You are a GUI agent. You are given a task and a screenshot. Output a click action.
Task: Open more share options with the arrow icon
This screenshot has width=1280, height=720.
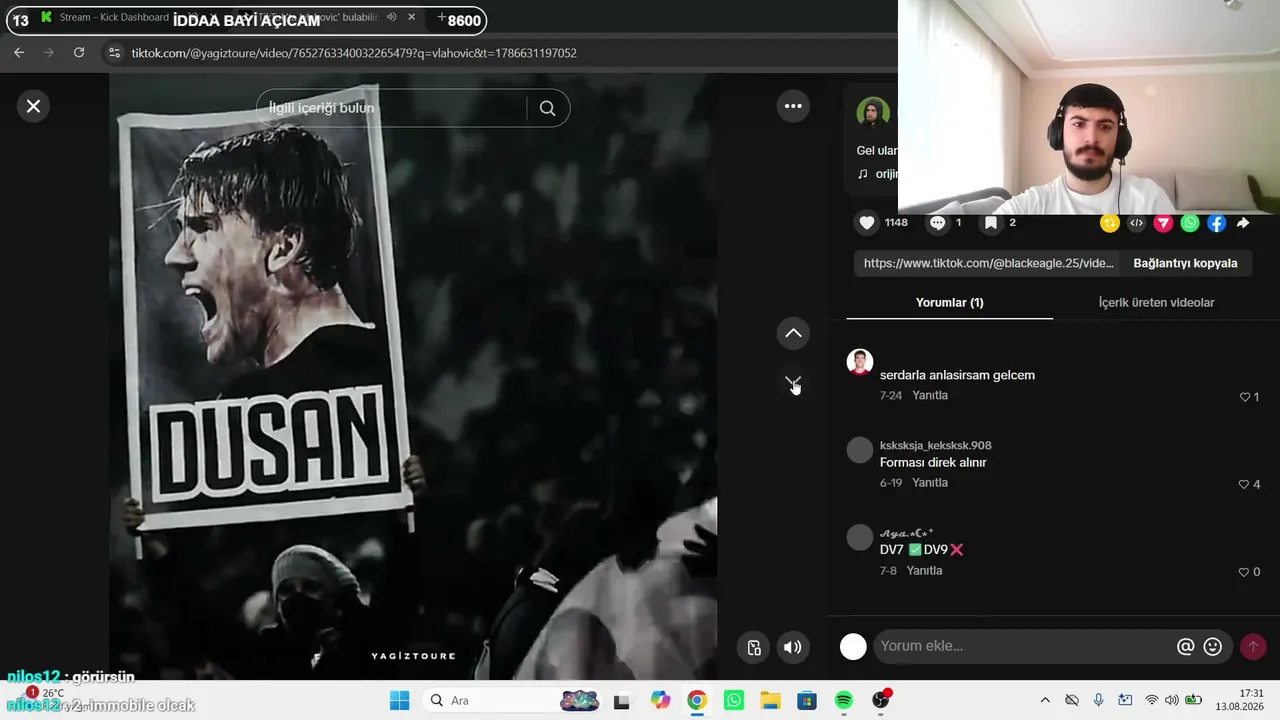[1243, 223]
